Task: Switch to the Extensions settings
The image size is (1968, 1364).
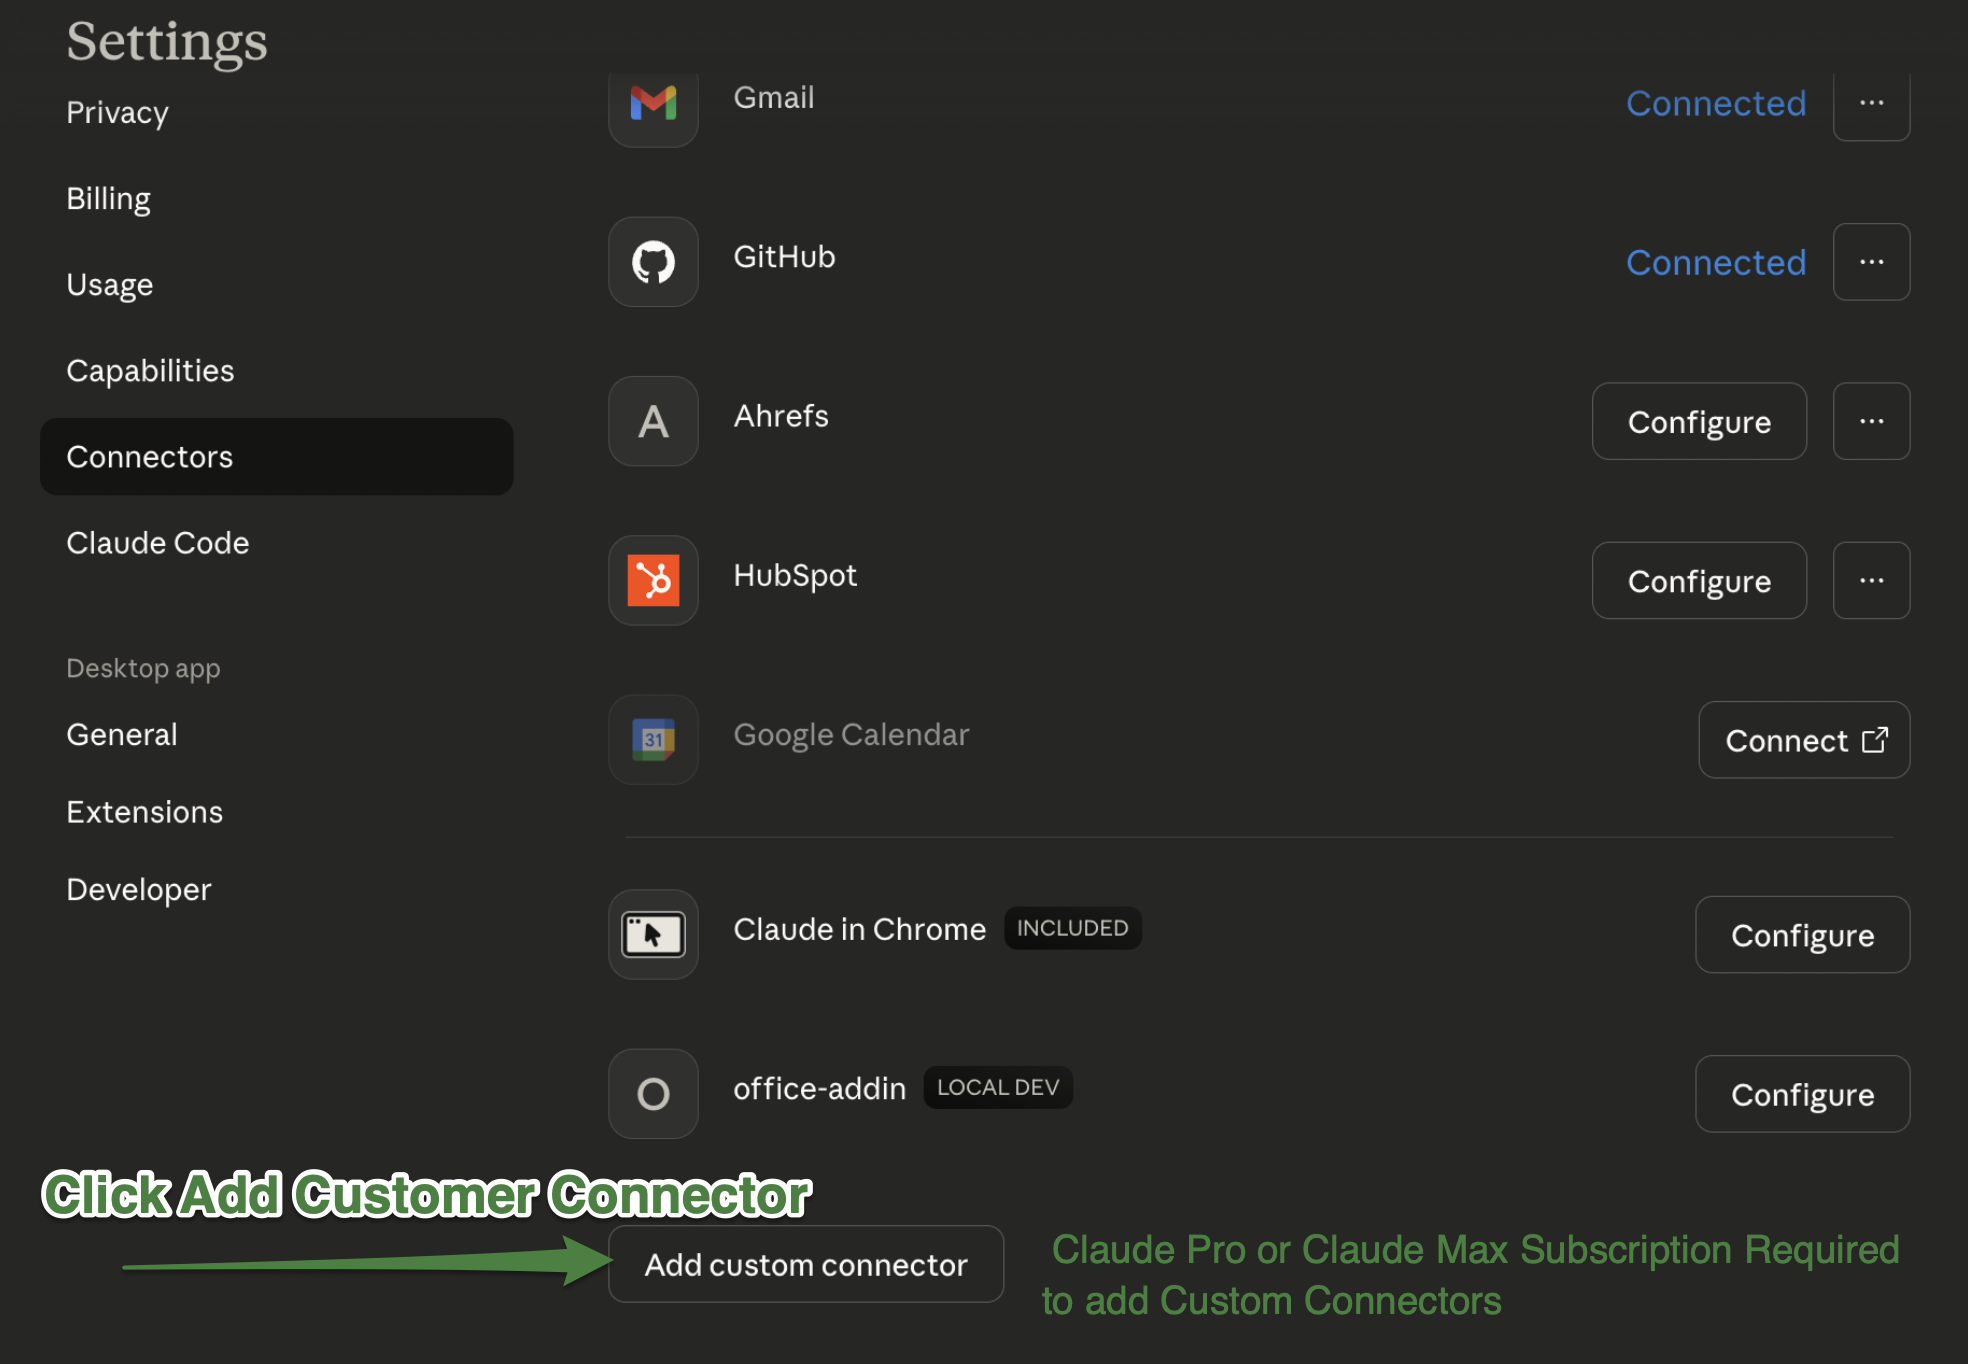Action: tap(144, 812)
